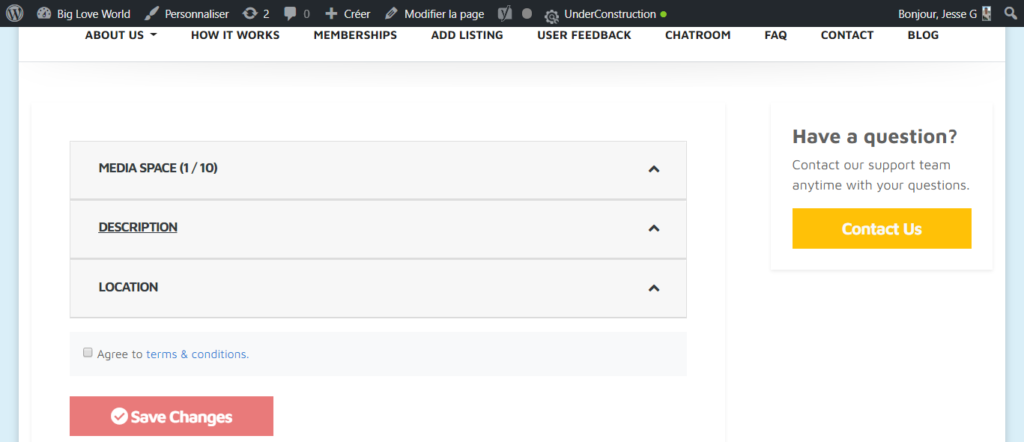Open user avatar for Jesse G
Screen dimensions: 1024x442
987,14
